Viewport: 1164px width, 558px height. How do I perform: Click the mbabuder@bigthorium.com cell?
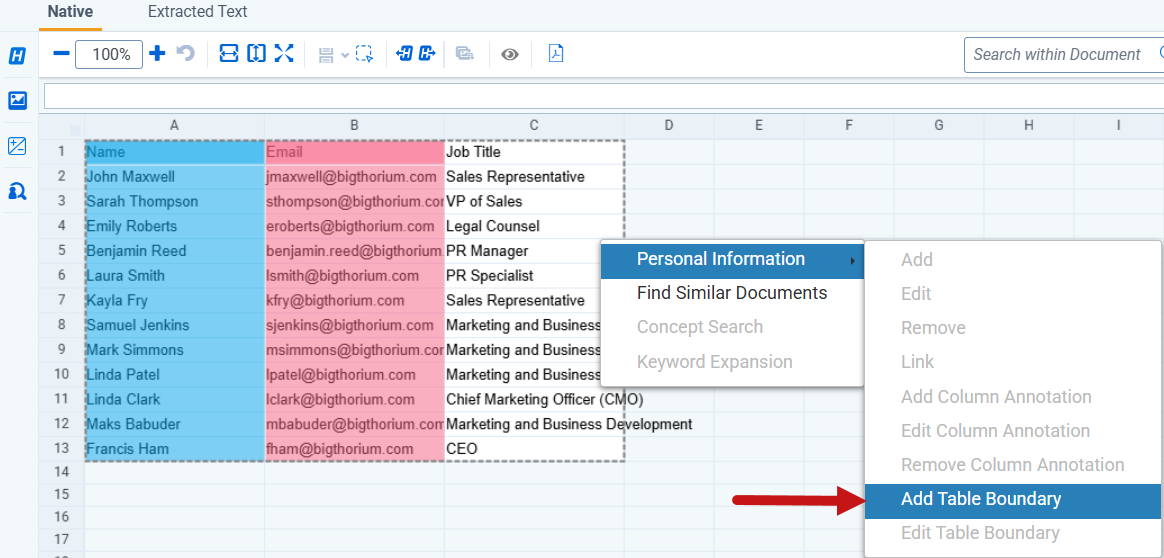pos(355,424)
